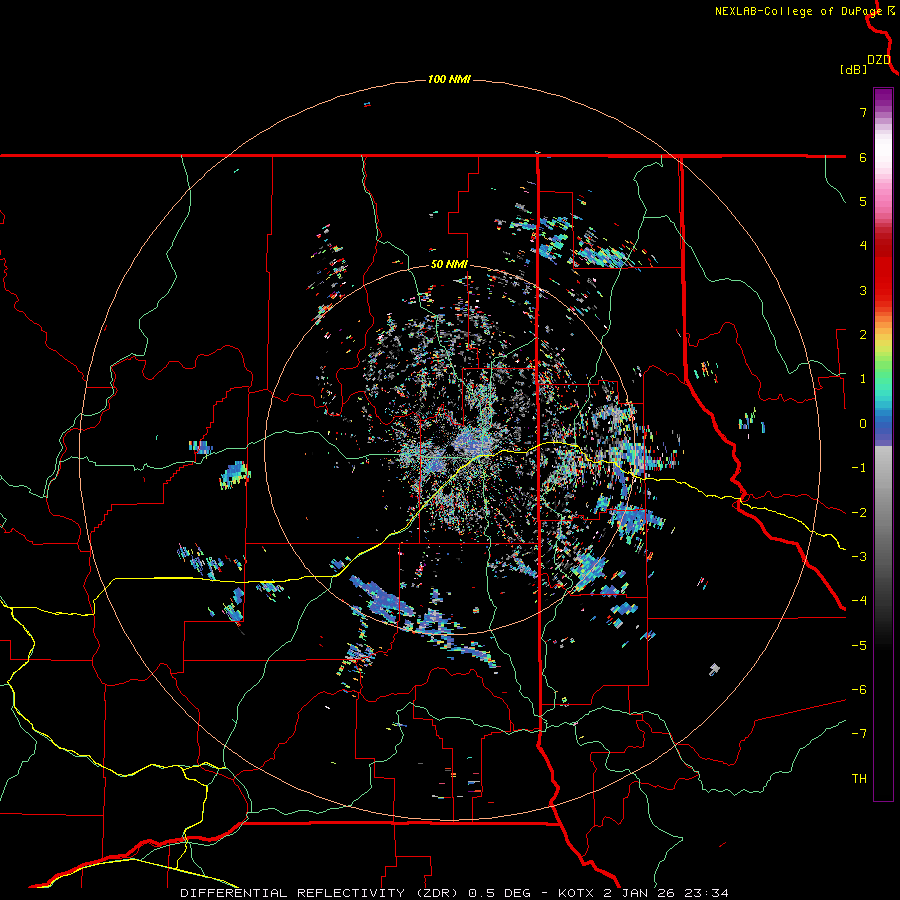Screen dimensions: 900x900
Task: Click the 2 value on the dB scale
Action: pyautogui.click(x=863, y=335)
